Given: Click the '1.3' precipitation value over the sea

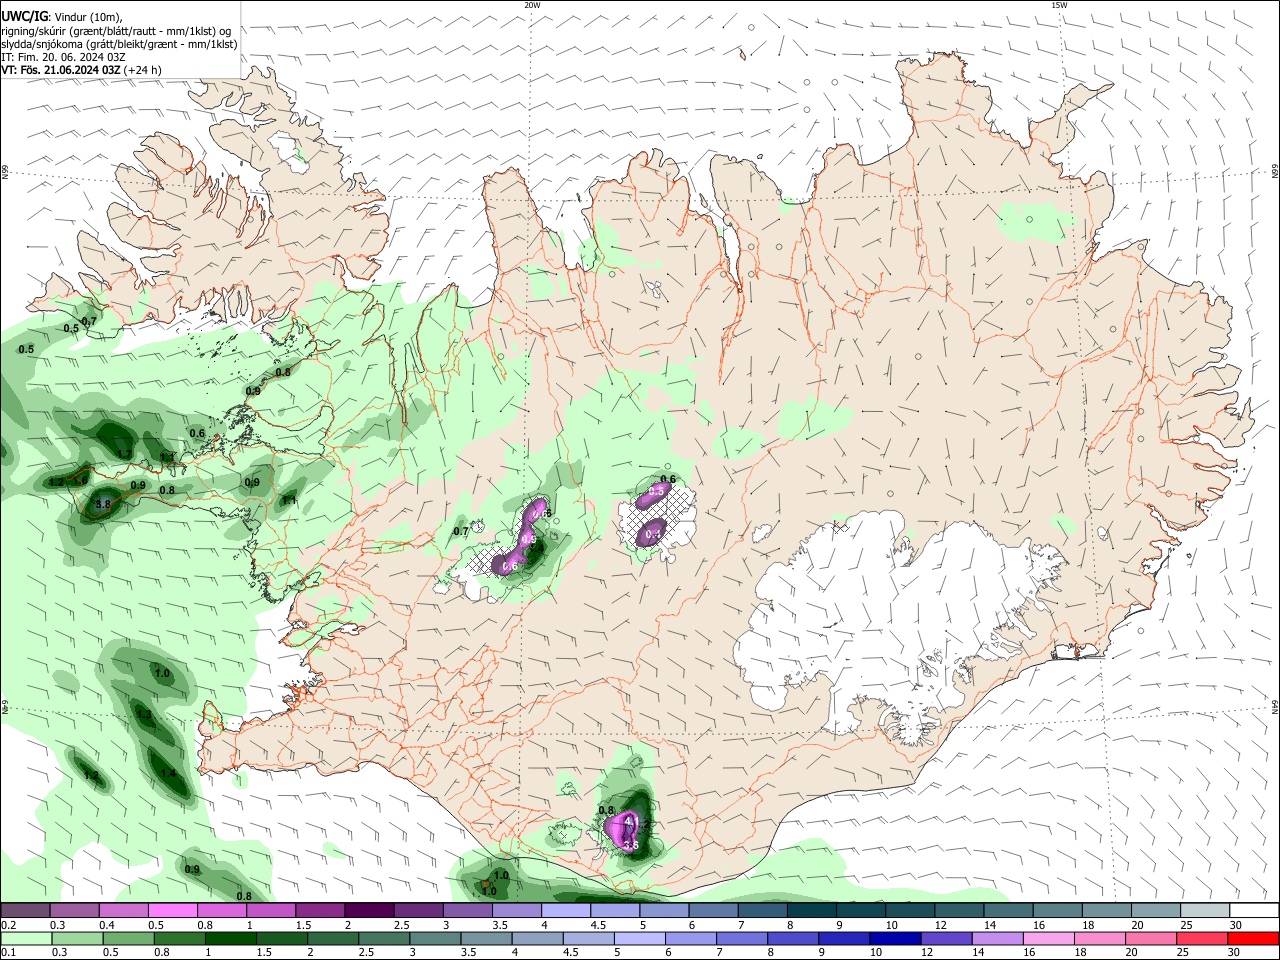Looking at the screenshot, I should 143,715.
